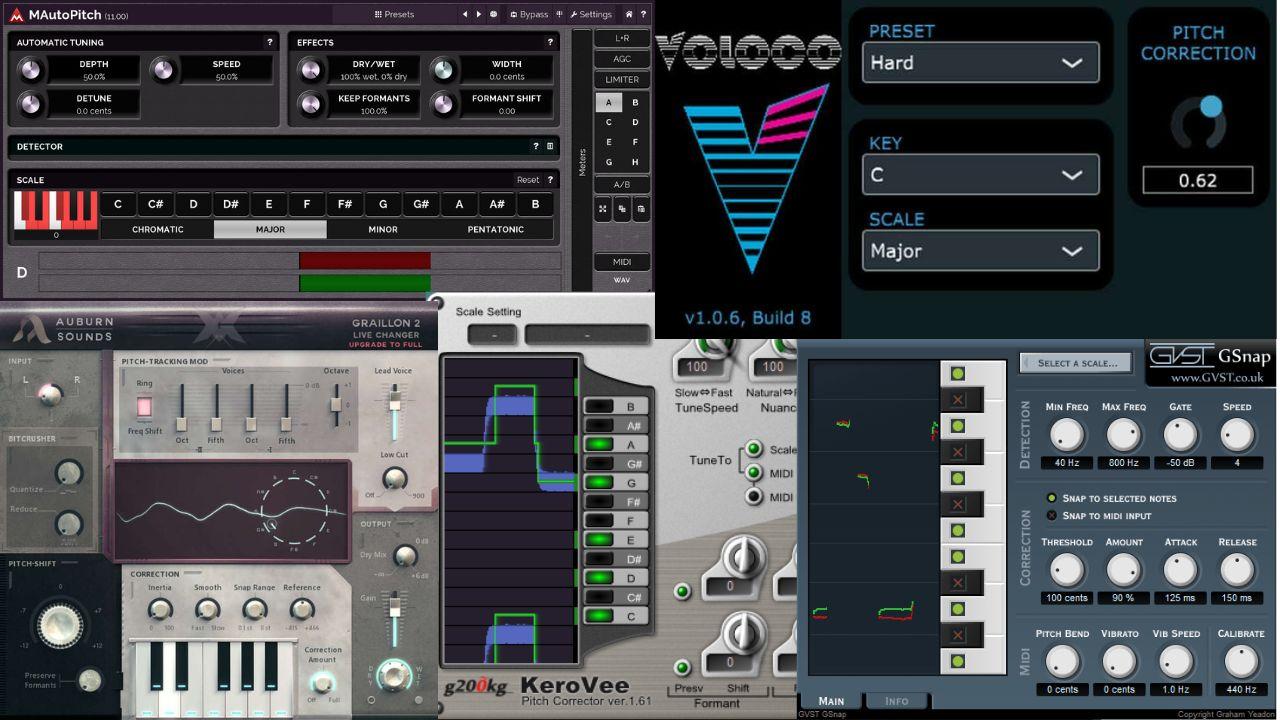Toggle KeroVee note G# LED
The width and height of the screenshot is (1280, 720).
[x=599, y=464]
